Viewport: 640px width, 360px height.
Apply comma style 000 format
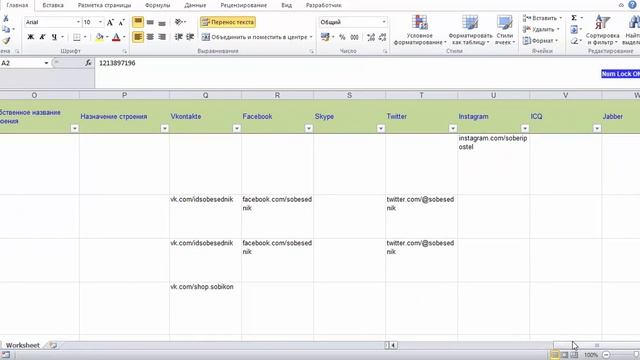click(354, 37)
